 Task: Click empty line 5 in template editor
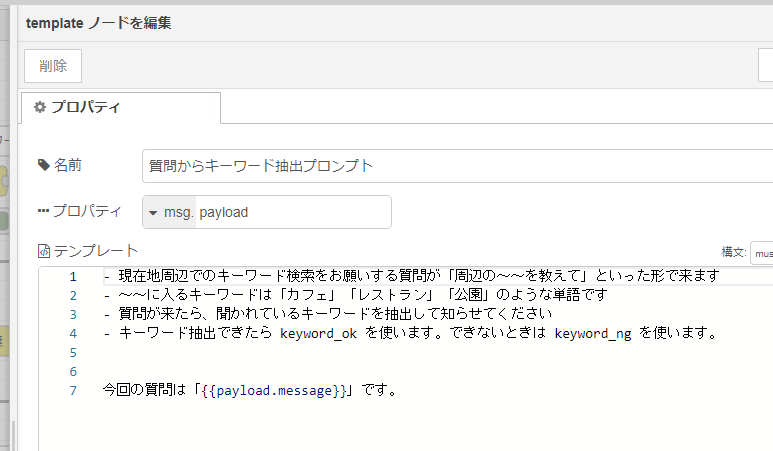(x=400, y=352)
